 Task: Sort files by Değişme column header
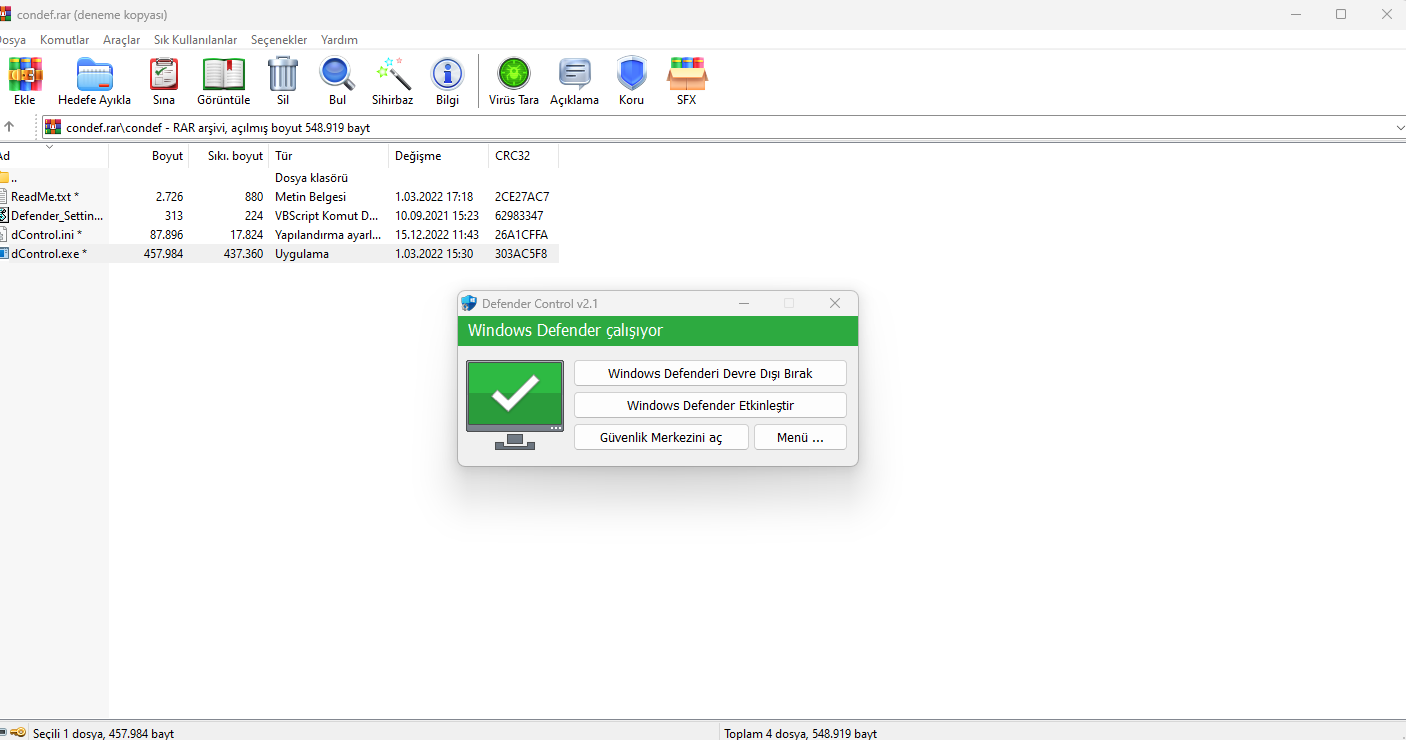[439, 156]
